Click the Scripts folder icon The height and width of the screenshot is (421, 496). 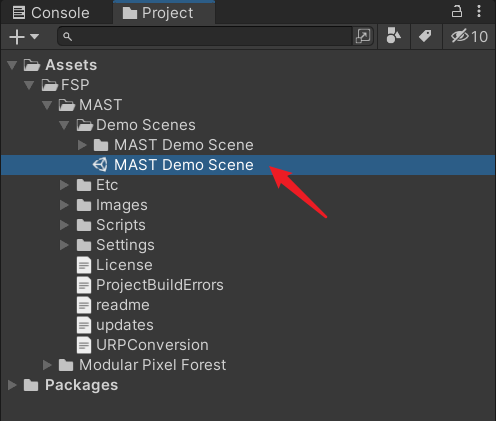point(84,225)
